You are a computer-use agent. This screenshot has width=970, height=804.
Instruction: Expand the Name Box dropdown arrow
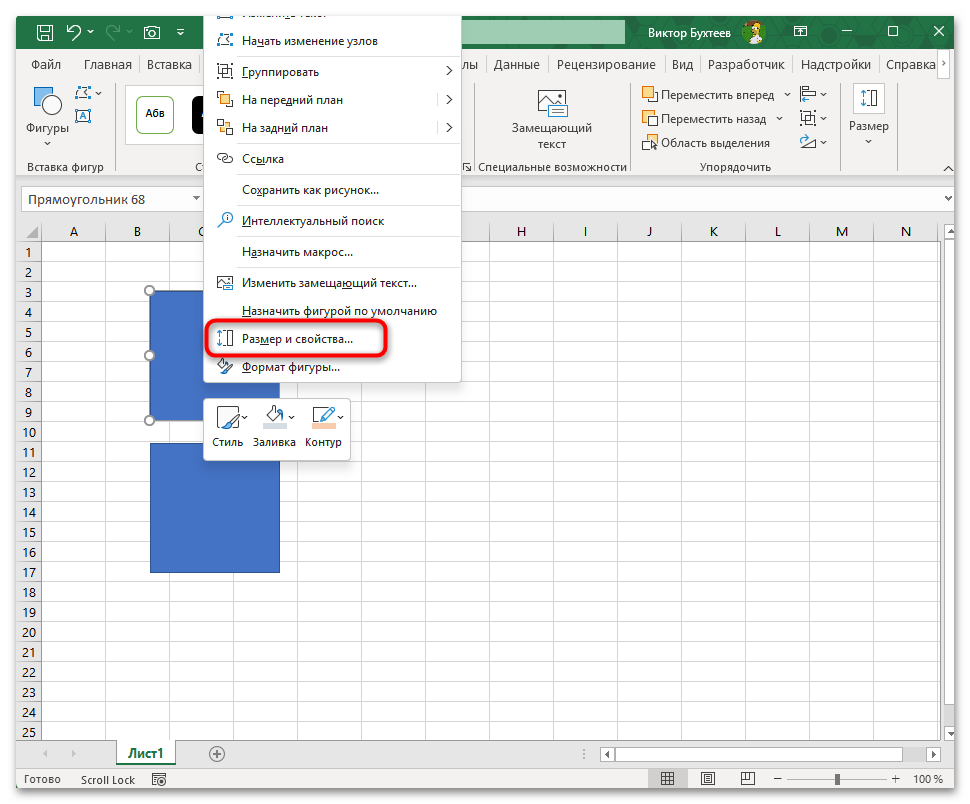pos(196,199)
